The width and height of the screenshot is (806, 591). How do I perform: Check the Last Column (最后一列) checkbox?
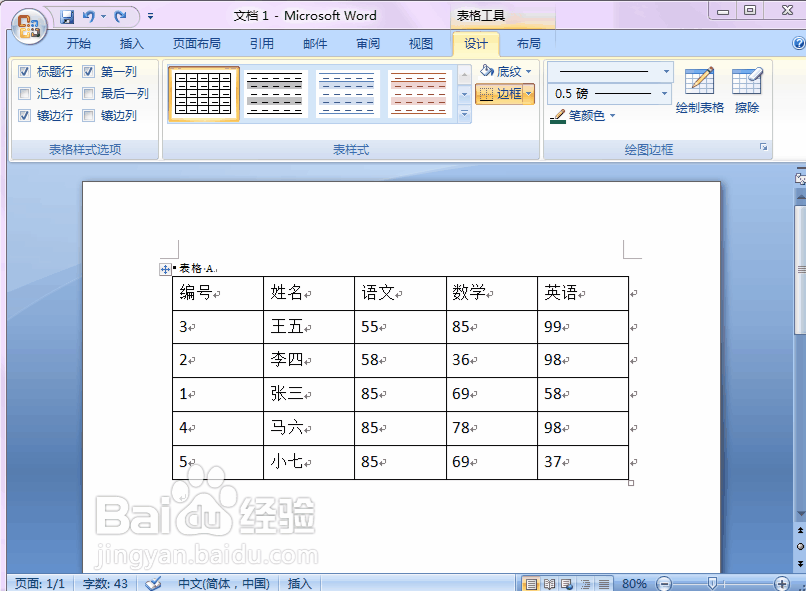pyautogui.click(x=88, y=93)
